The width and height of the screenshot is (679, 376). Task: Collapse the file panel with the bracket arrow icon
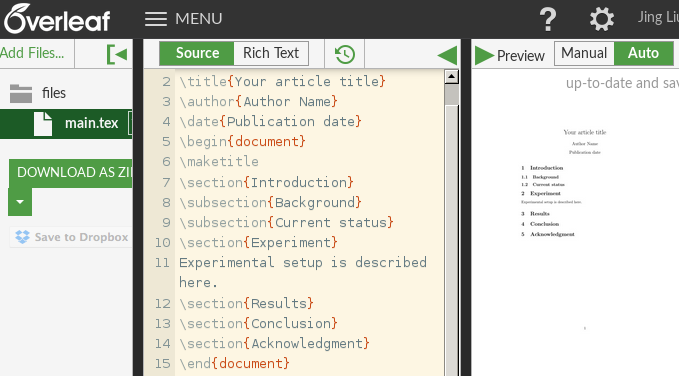tap(116, 54)
